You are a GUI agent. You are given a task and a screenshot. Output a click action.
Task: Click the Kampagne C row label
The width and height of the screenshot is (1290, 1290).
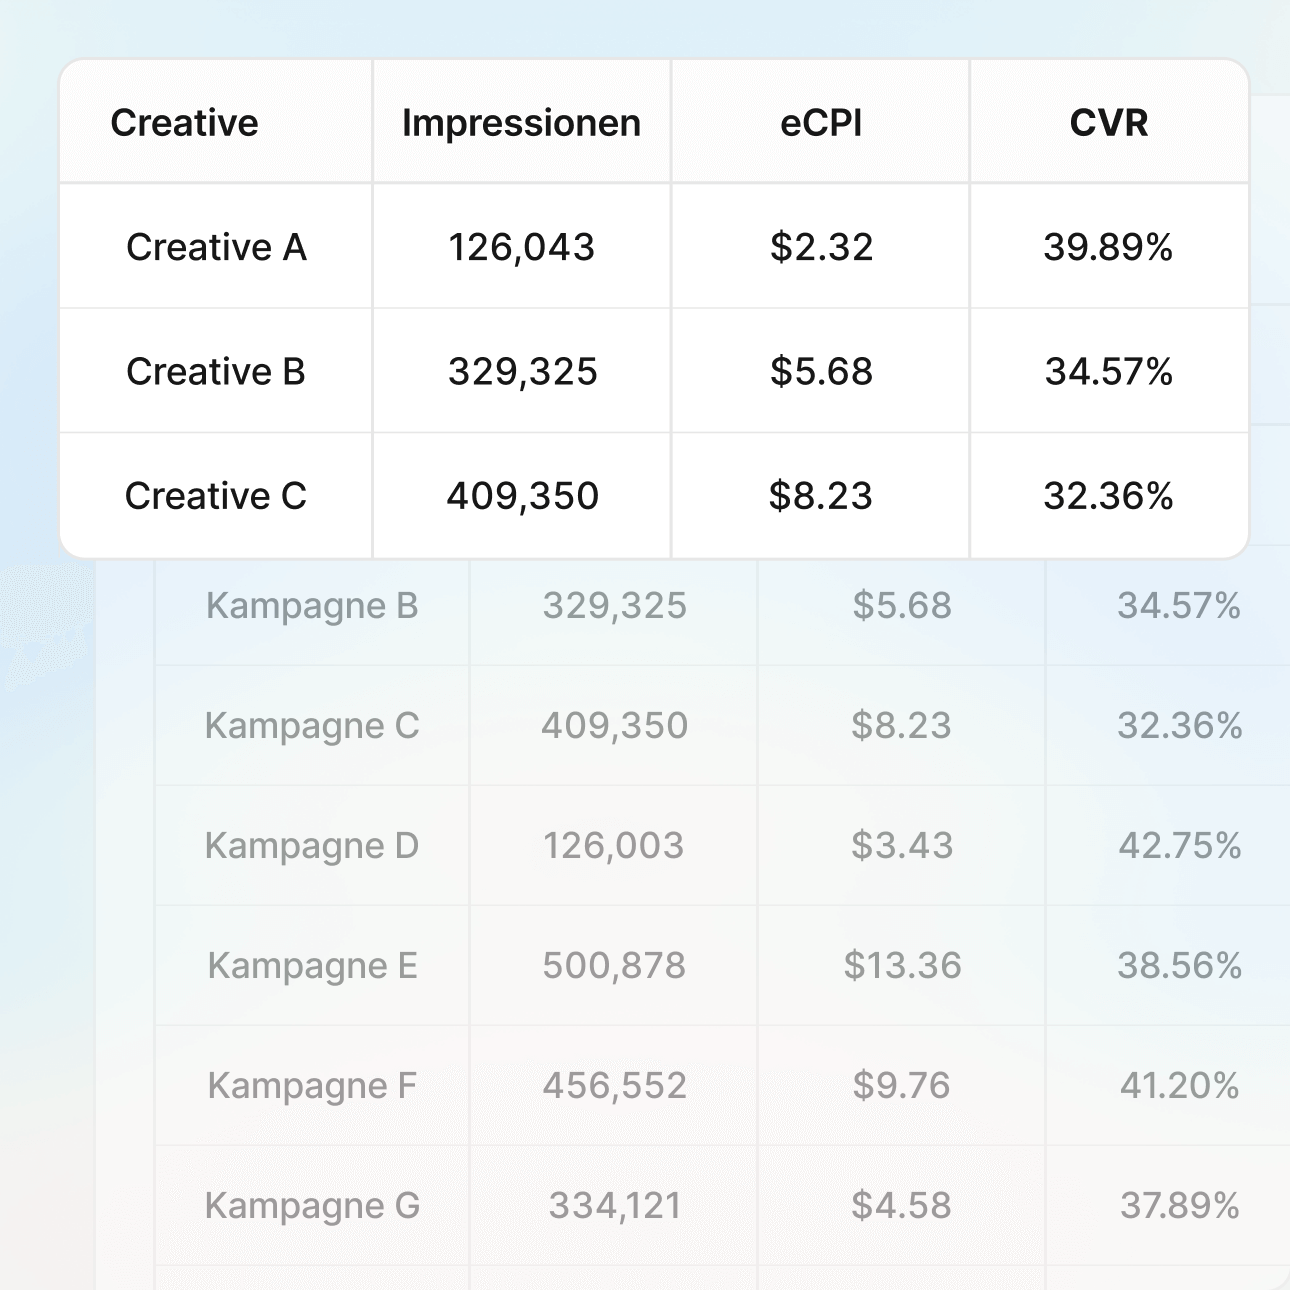pyautogui.click(x=312, y=726)
